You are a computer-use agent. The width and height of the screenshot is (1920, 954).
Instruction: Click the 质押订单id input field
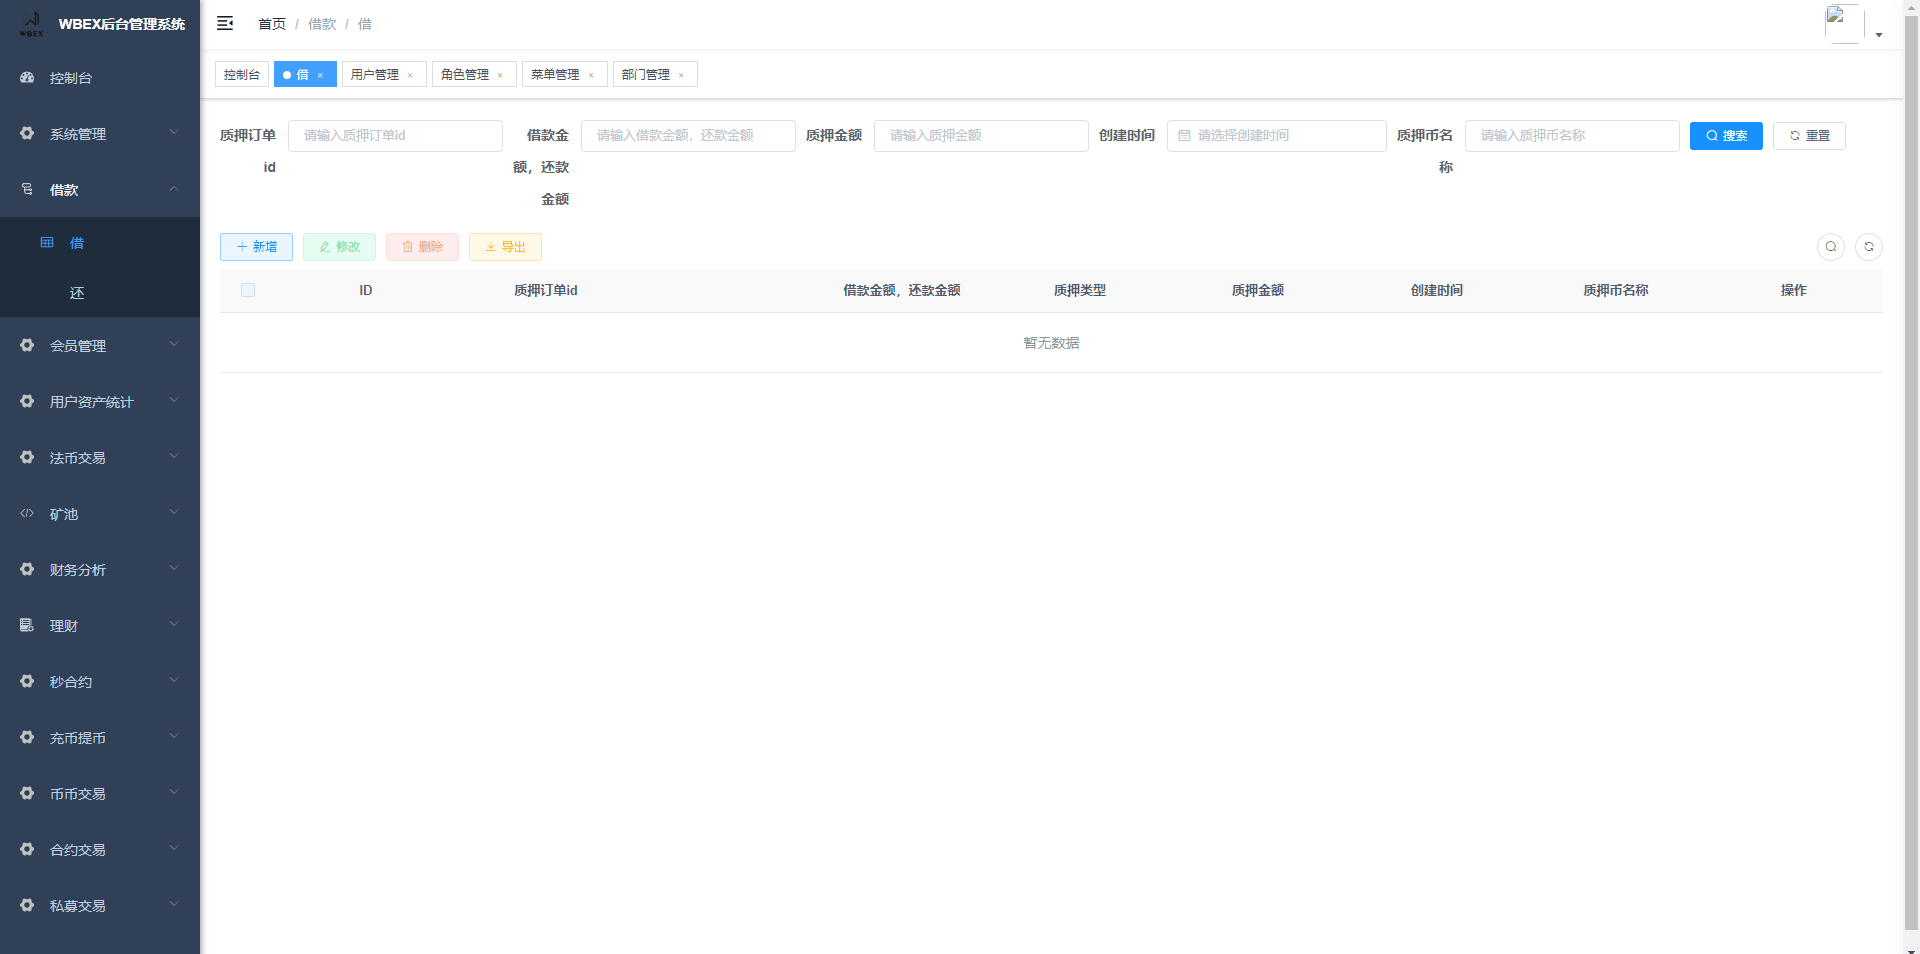[x=395, y=136]
